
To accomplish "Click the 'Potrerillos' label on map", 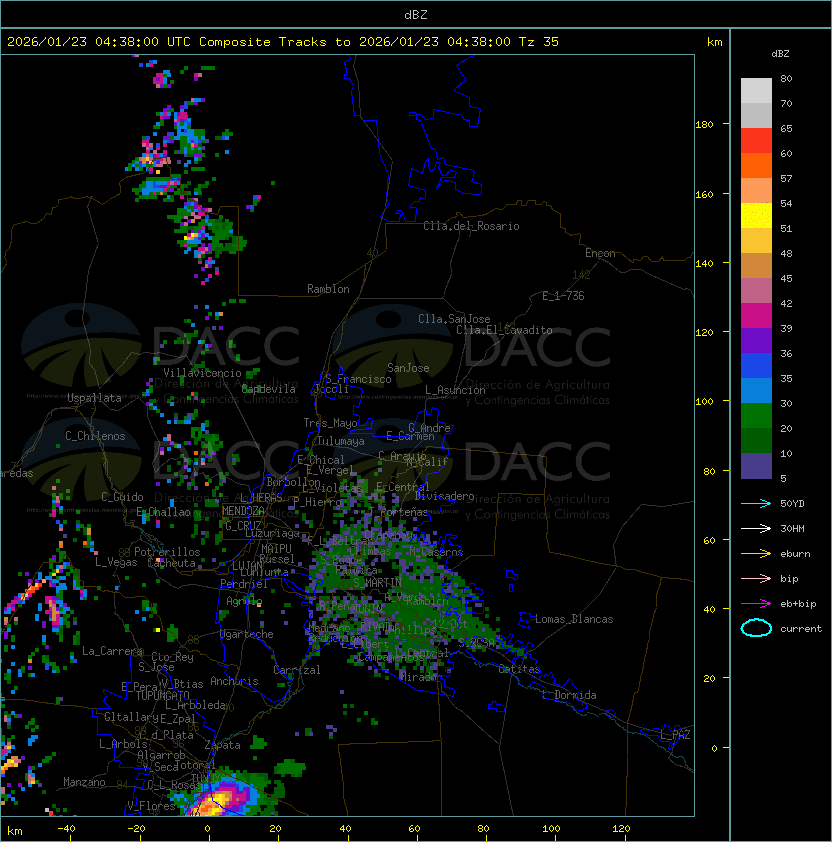I will [x=167, y=552].
